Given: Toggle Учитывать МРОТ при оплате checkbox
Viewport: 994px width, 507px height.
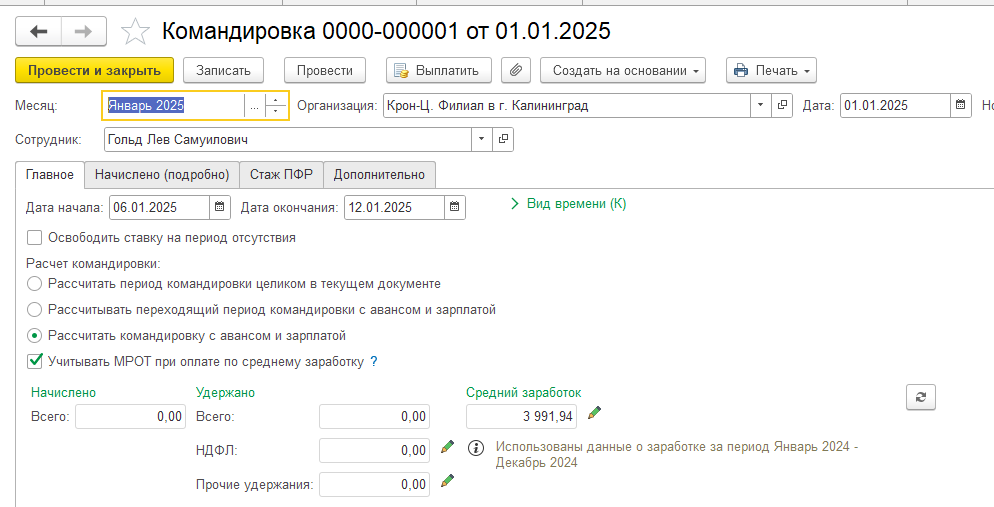Looking at the screenshot, I should tap(34, 361).
